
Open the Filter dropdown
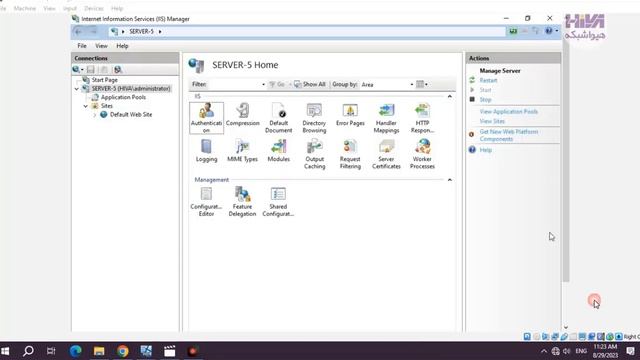click(x=263, y=84)
